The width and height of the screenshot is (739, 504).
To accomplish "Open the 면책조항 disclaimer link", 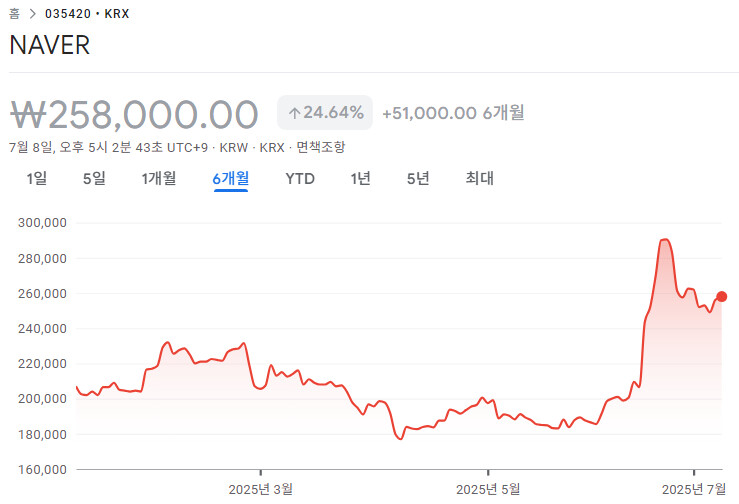I will click(x=321, y=147).
